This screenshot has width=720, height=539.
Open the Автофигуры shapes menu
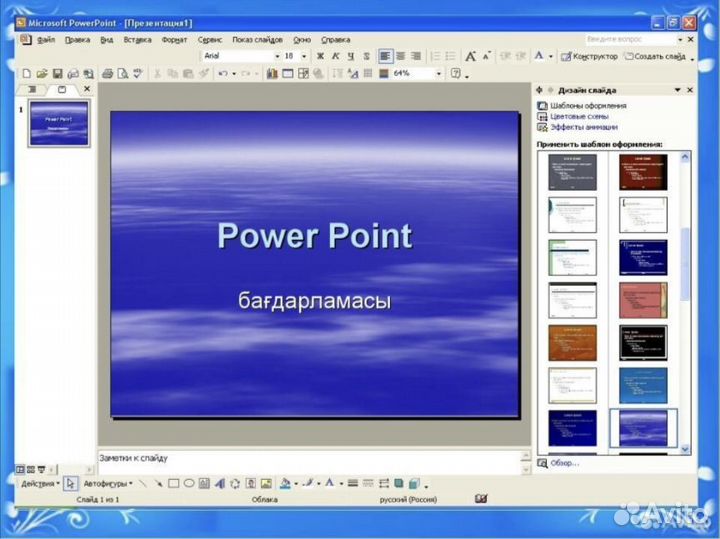108,483
